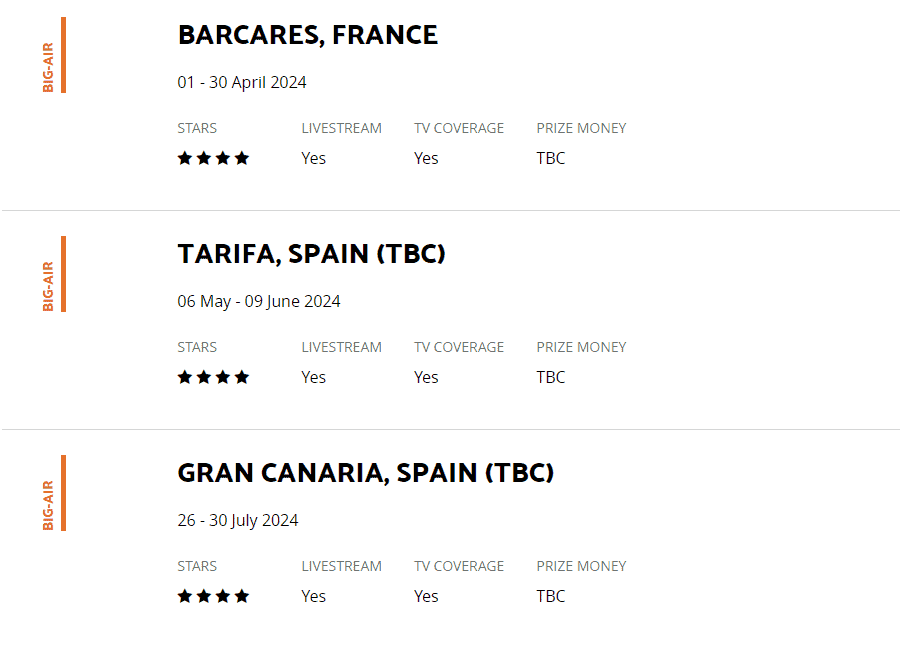Click the Tarifa Livestream Yes value
Image resolution: width=900 pixels, height=659 pixels.
pos(313,377)
